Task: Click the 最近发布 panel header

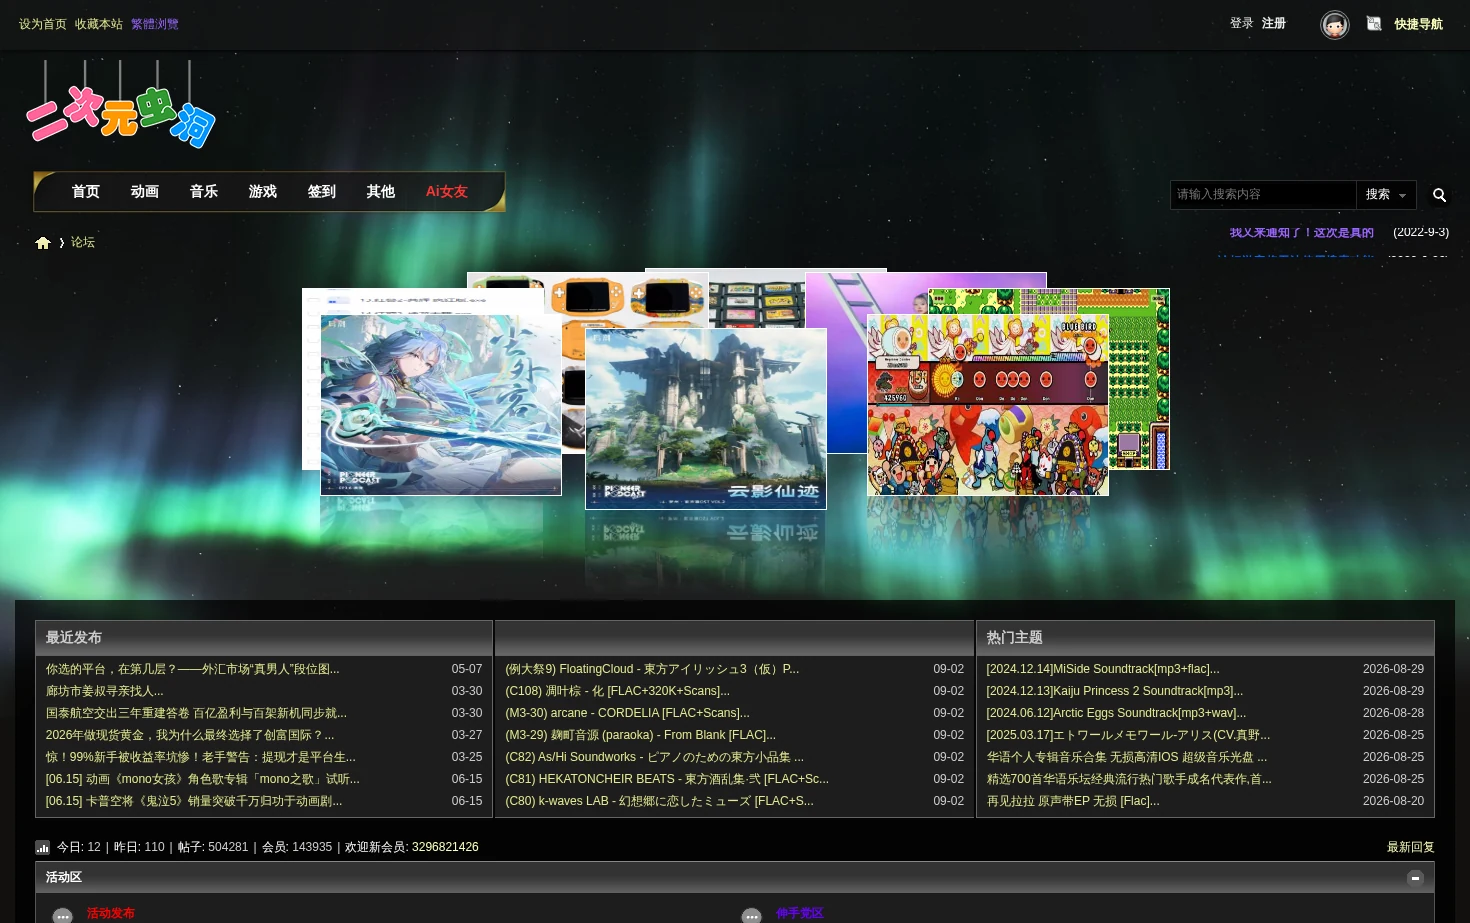Action: click(264, 638)
